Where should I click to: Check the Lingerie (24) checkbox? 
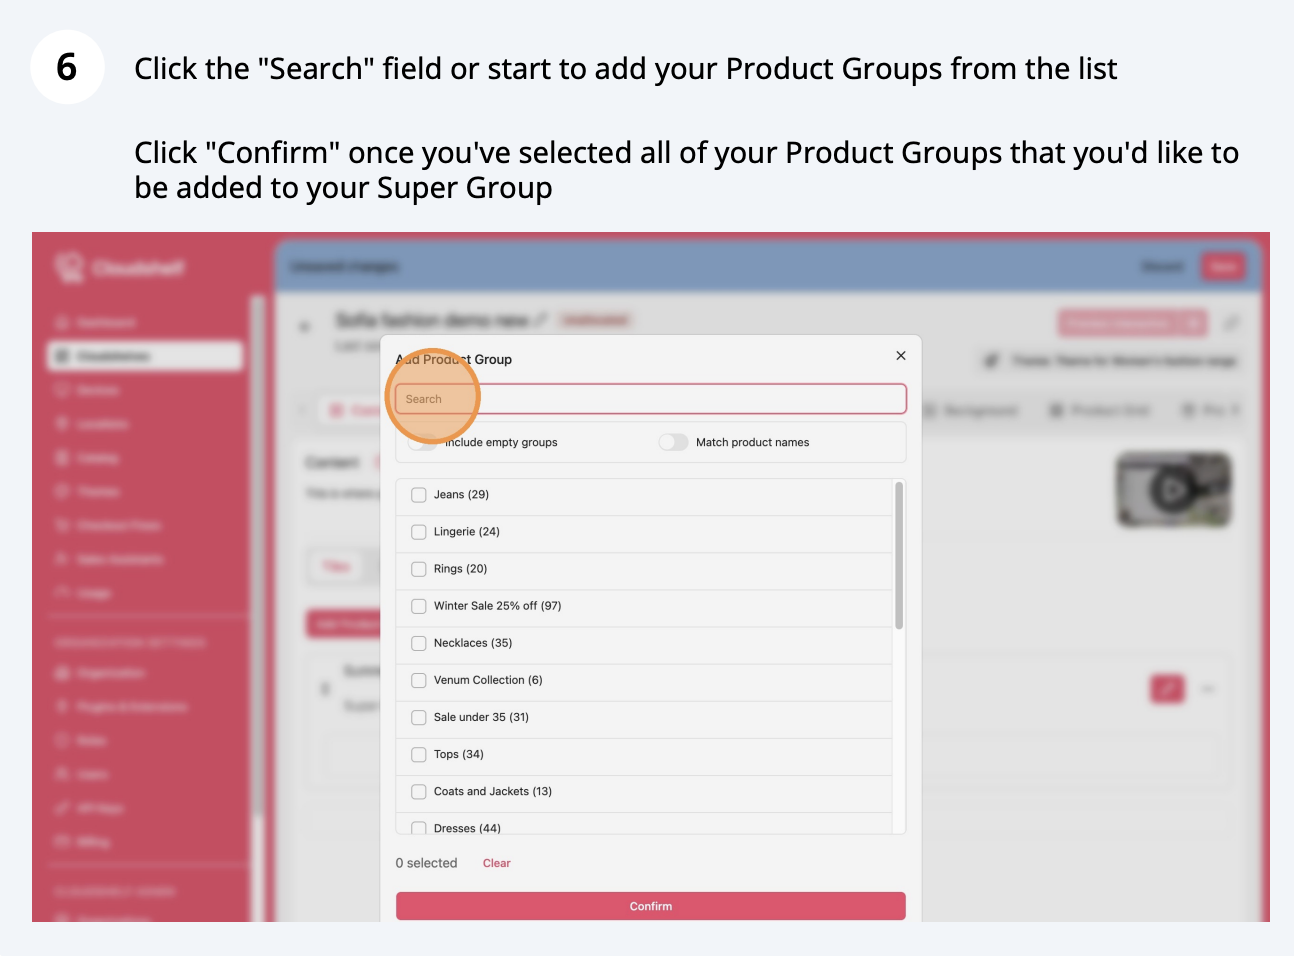coord(419,532)
